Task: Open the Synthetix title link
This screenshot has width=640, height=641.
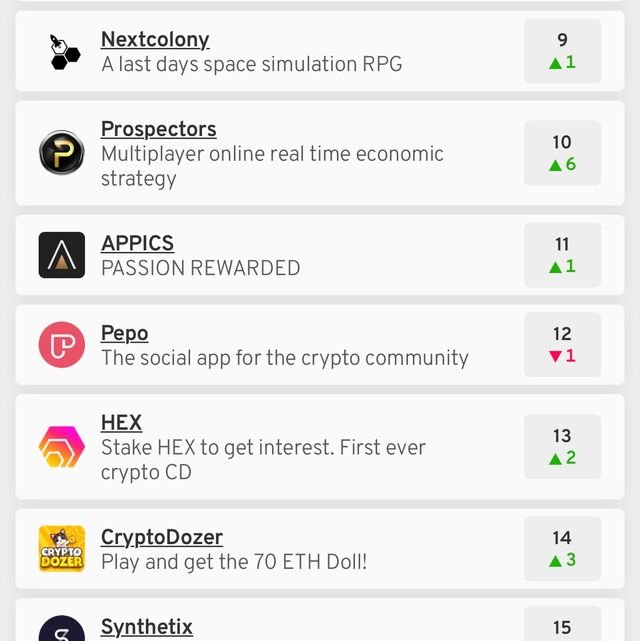Action: click(146, 627)
